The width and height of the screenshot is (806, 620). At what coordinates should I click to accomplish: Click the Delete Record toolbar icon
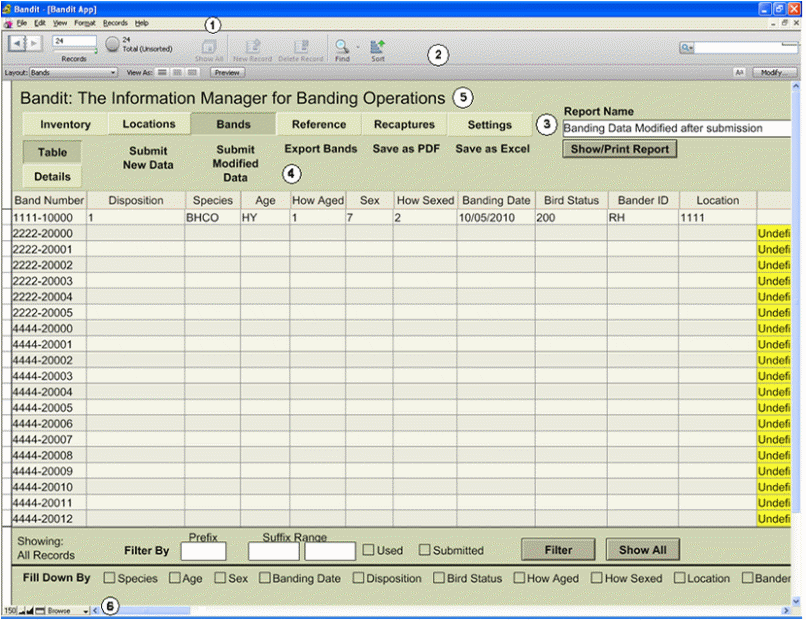299,46
